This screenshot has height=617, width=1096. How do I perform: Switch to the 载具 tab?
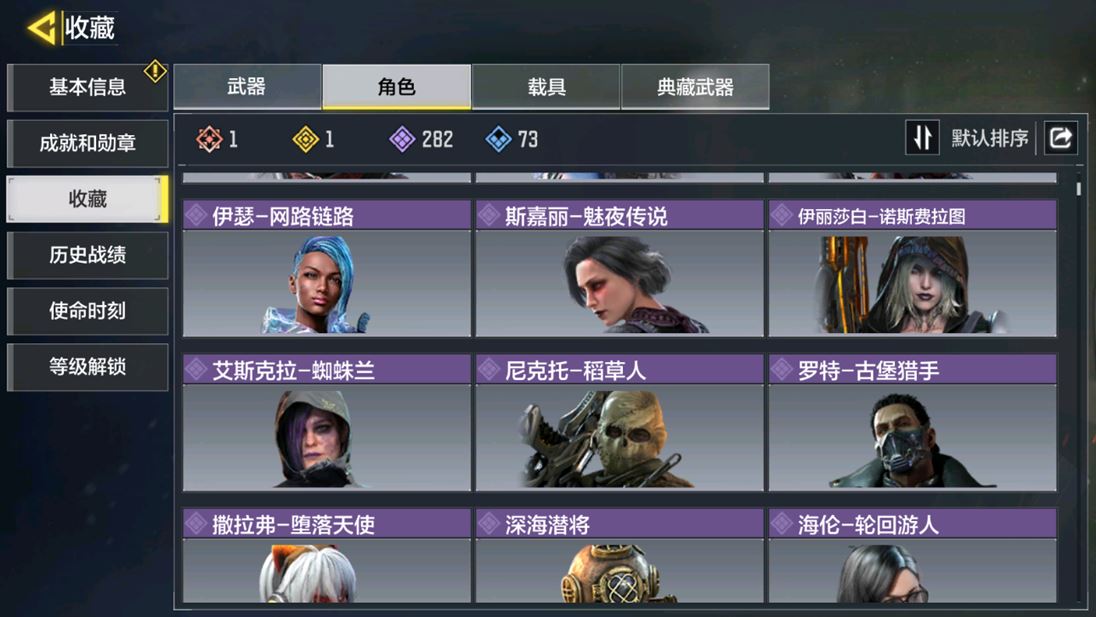tap(546, 87)
